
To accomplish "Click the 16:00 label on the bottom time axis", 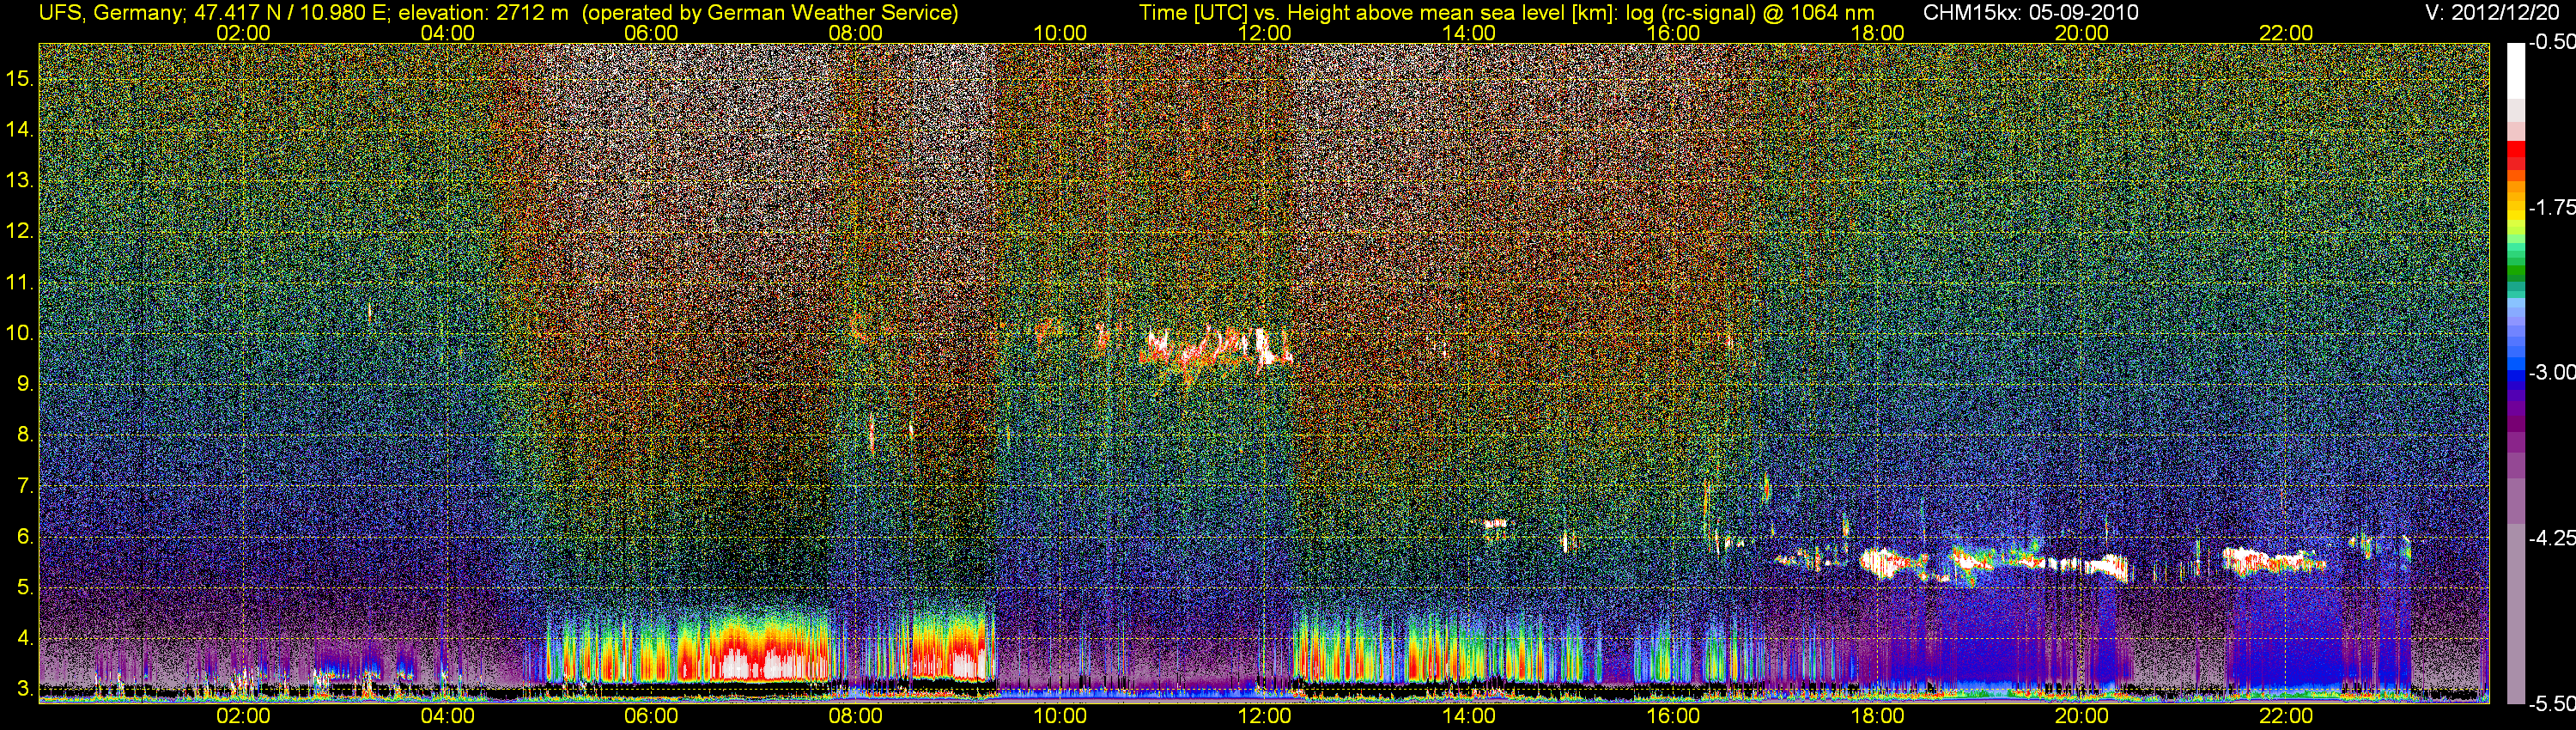I will click(x=1673, y=716).
